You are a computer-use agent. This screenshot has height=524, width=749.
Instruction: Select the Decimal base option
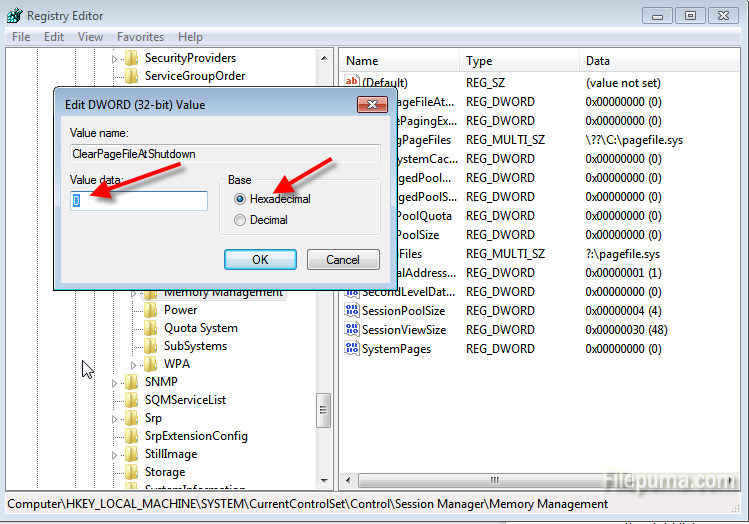(x=240, y=220)
